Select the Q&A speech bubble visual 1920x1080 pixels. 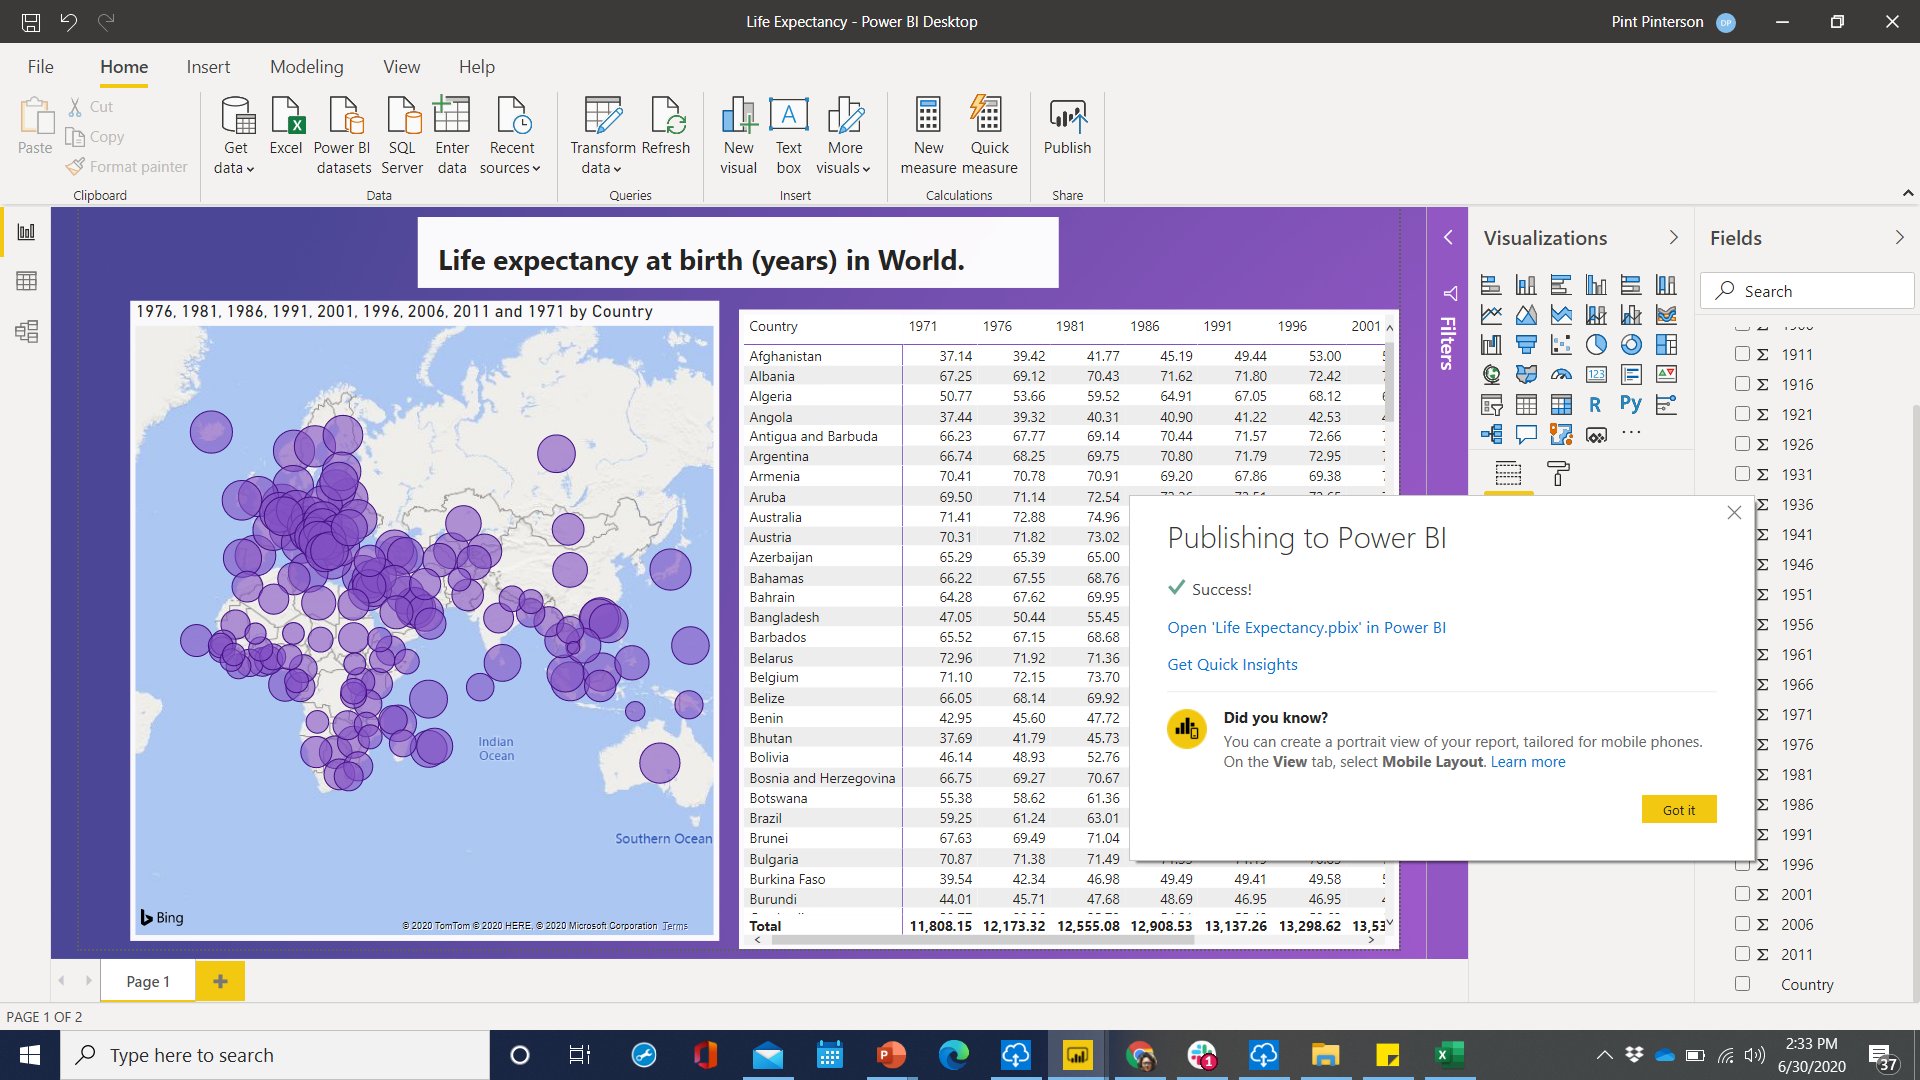[1526, 435]
